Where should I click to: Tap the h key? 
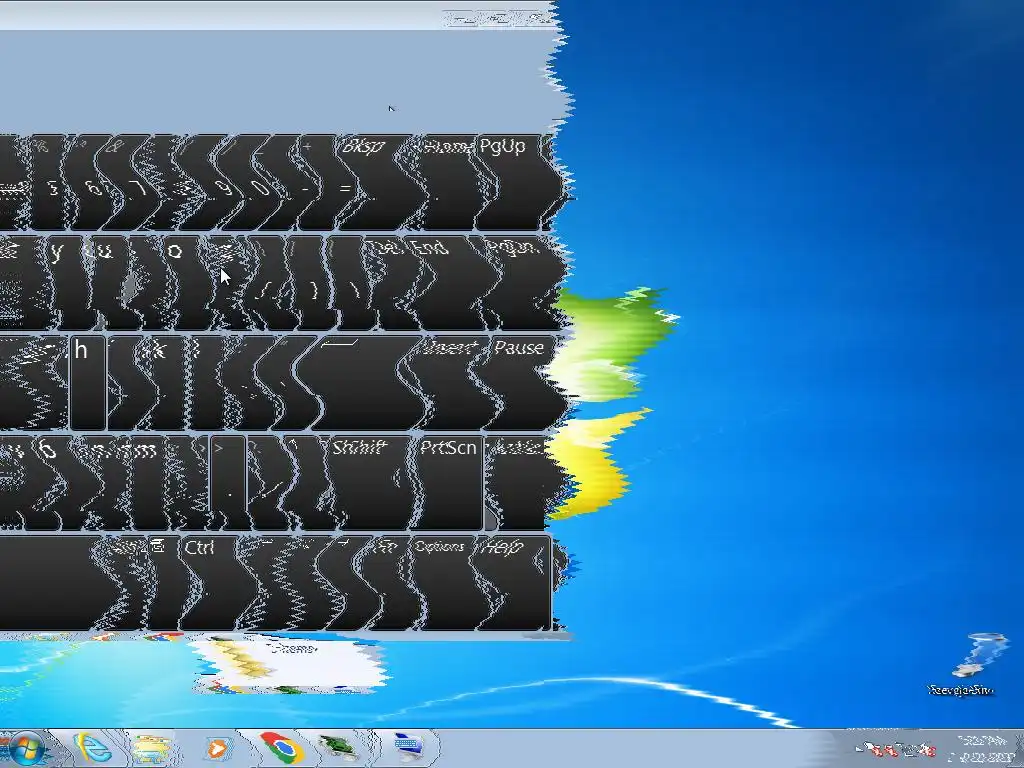click(88, 383)
